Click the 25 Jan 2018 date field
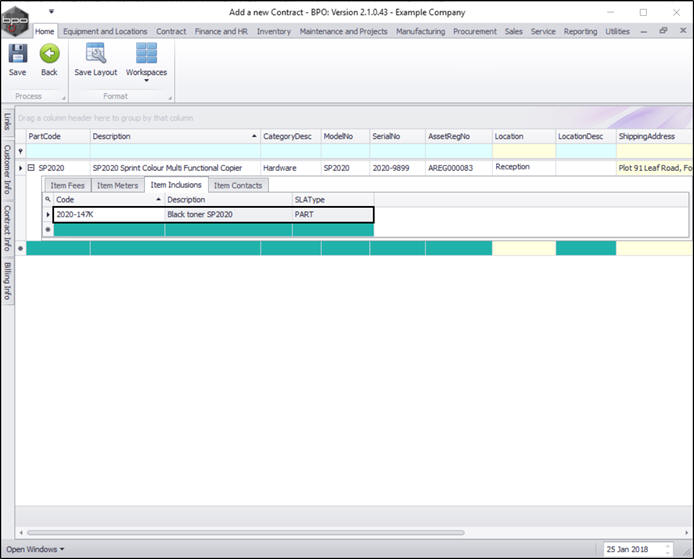The width and height of the screenshot is (694, 559). click(638, 549)
